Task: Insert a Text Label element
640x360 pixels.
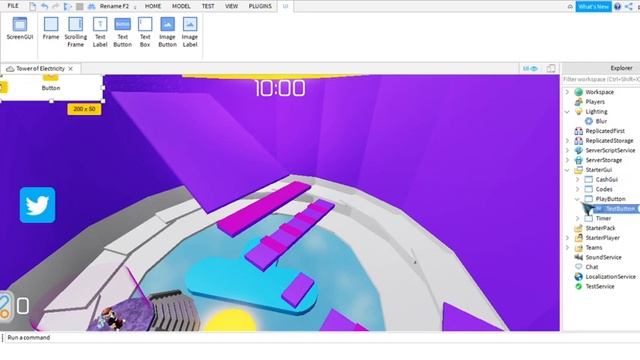Action: 100,32
